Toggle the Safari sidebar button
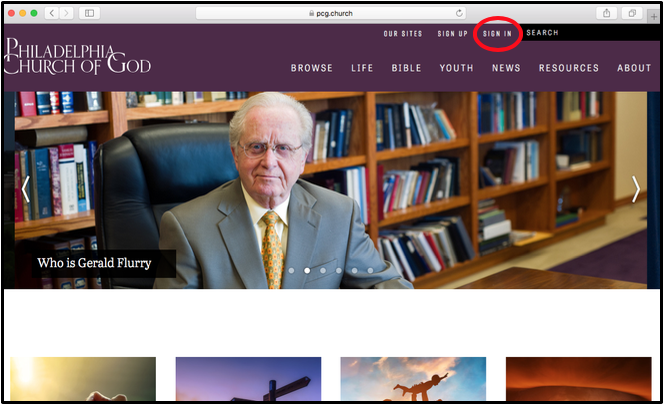 [x=89, y=13]
